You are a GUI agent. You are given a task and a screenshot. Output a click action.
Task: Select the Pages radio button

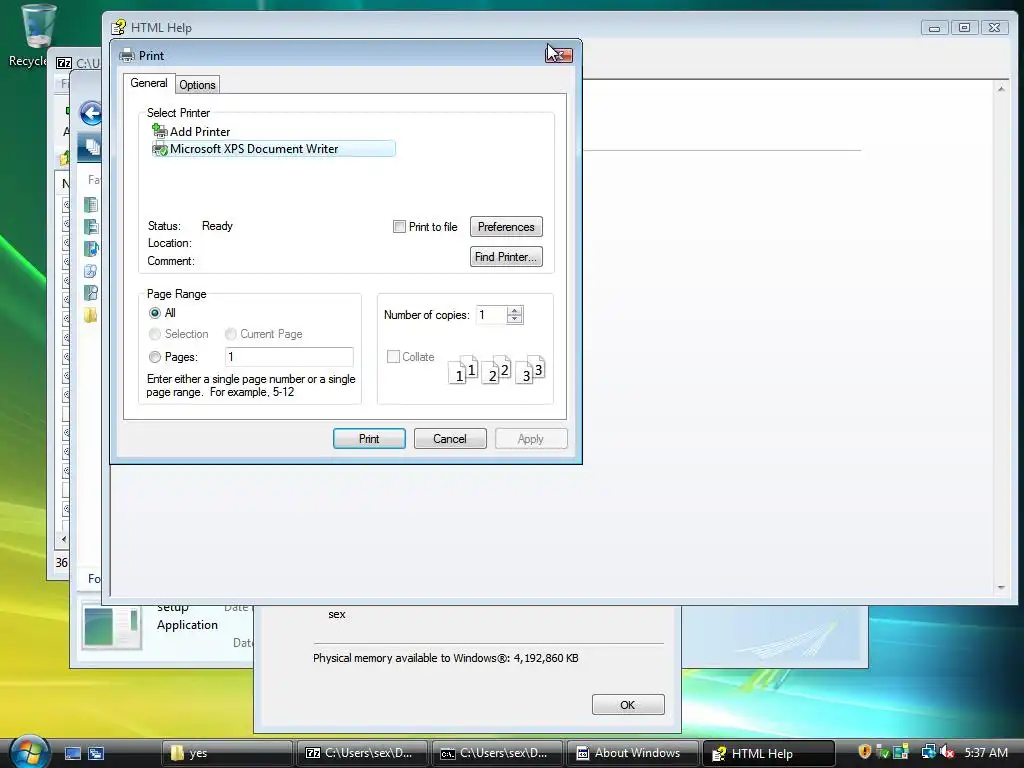tap(155, 357)
